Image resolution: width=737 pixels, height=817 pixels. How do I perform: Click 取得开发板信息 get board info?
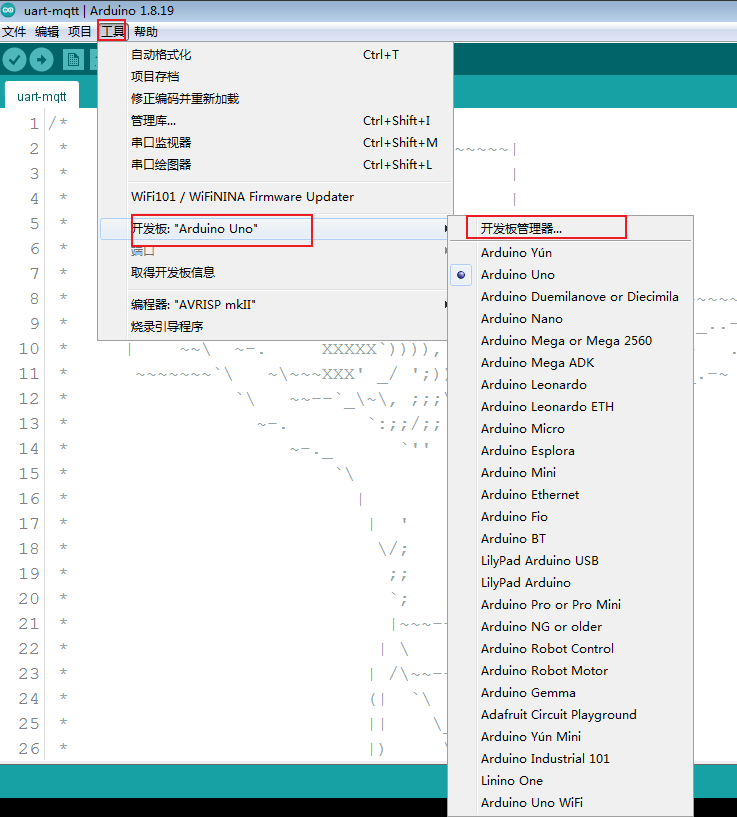click(173, 273)
